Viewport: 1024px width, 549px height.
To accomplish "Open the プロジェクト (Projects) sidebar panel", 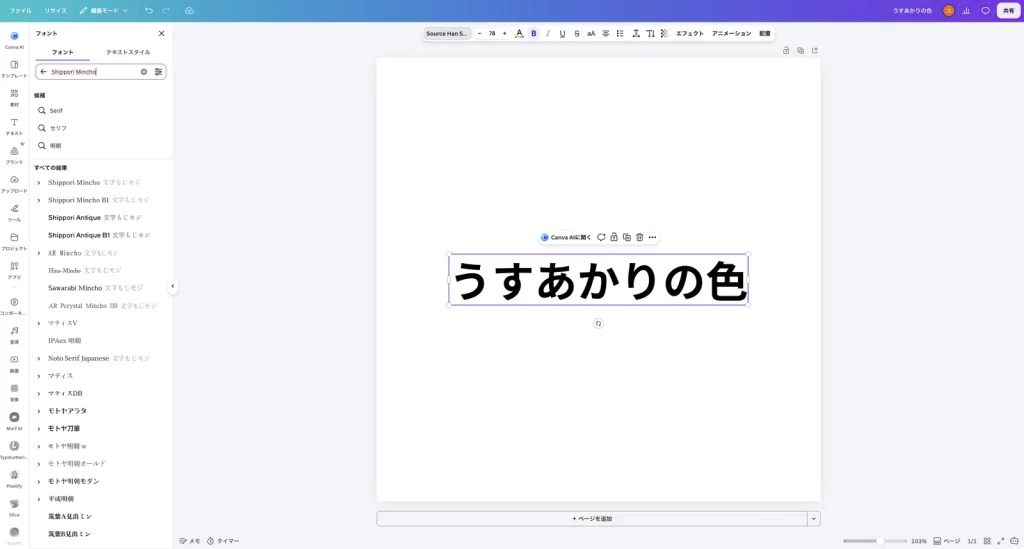I will [14, 241].
